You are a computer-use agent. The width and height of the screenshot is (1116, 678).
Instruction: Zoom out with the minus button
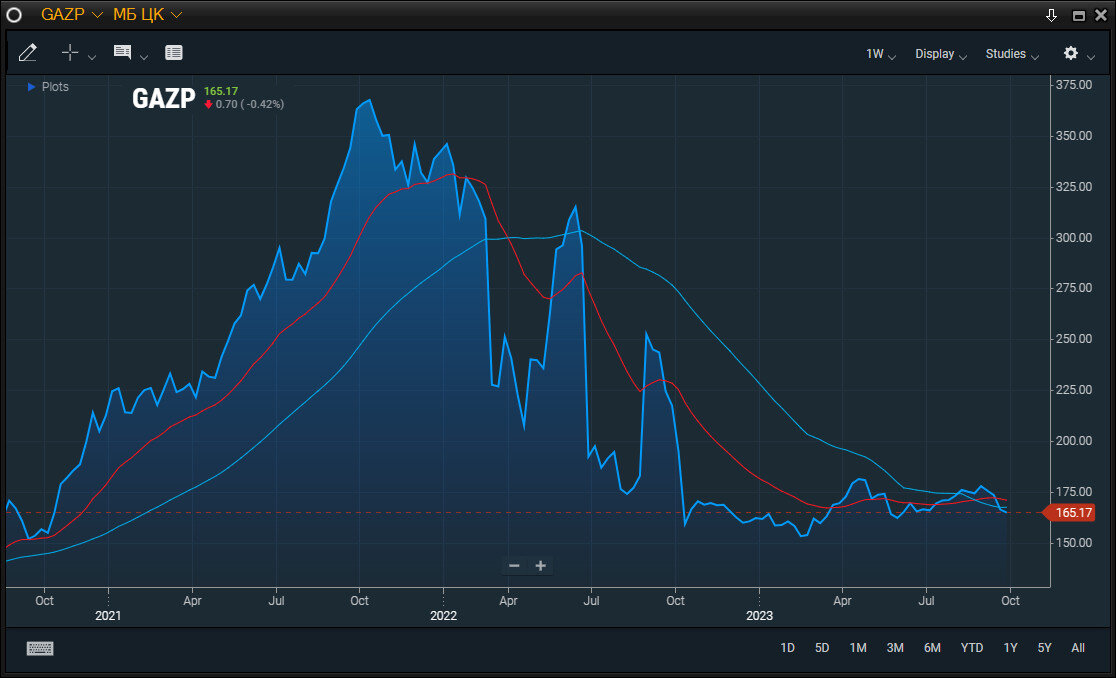[514, 566]
